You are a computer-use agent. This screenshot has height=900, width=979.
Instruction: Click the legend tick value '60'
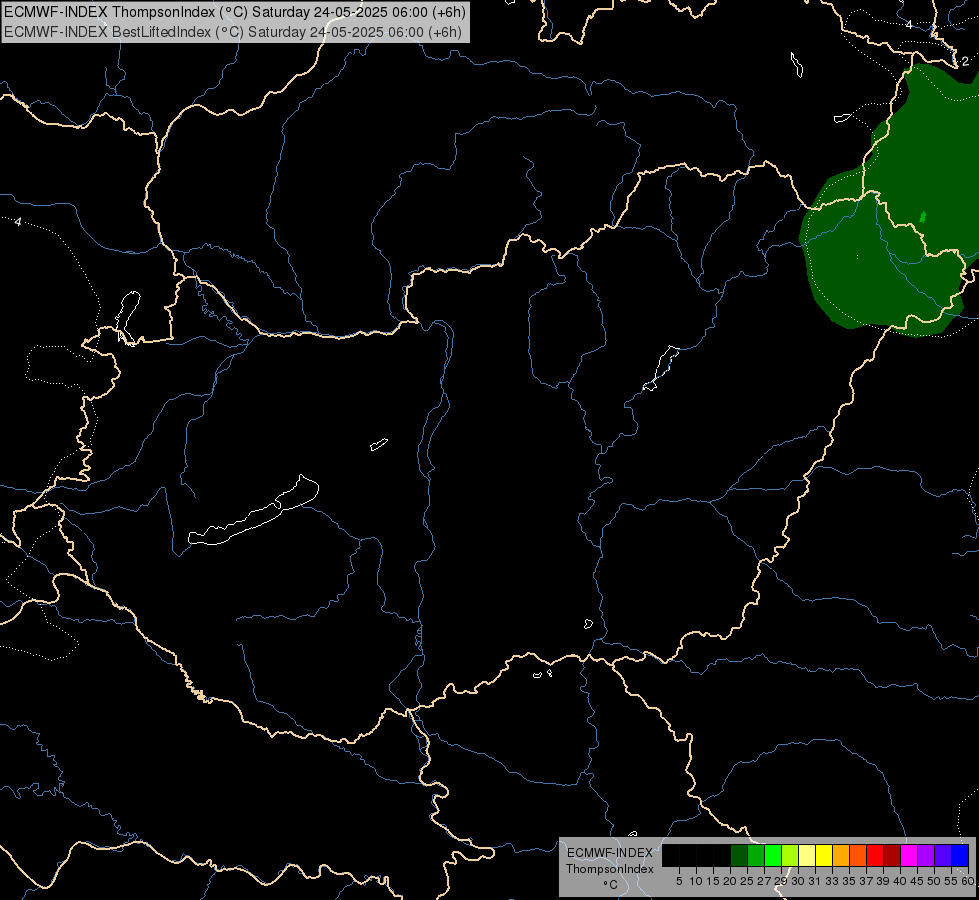tap(968, 881)
